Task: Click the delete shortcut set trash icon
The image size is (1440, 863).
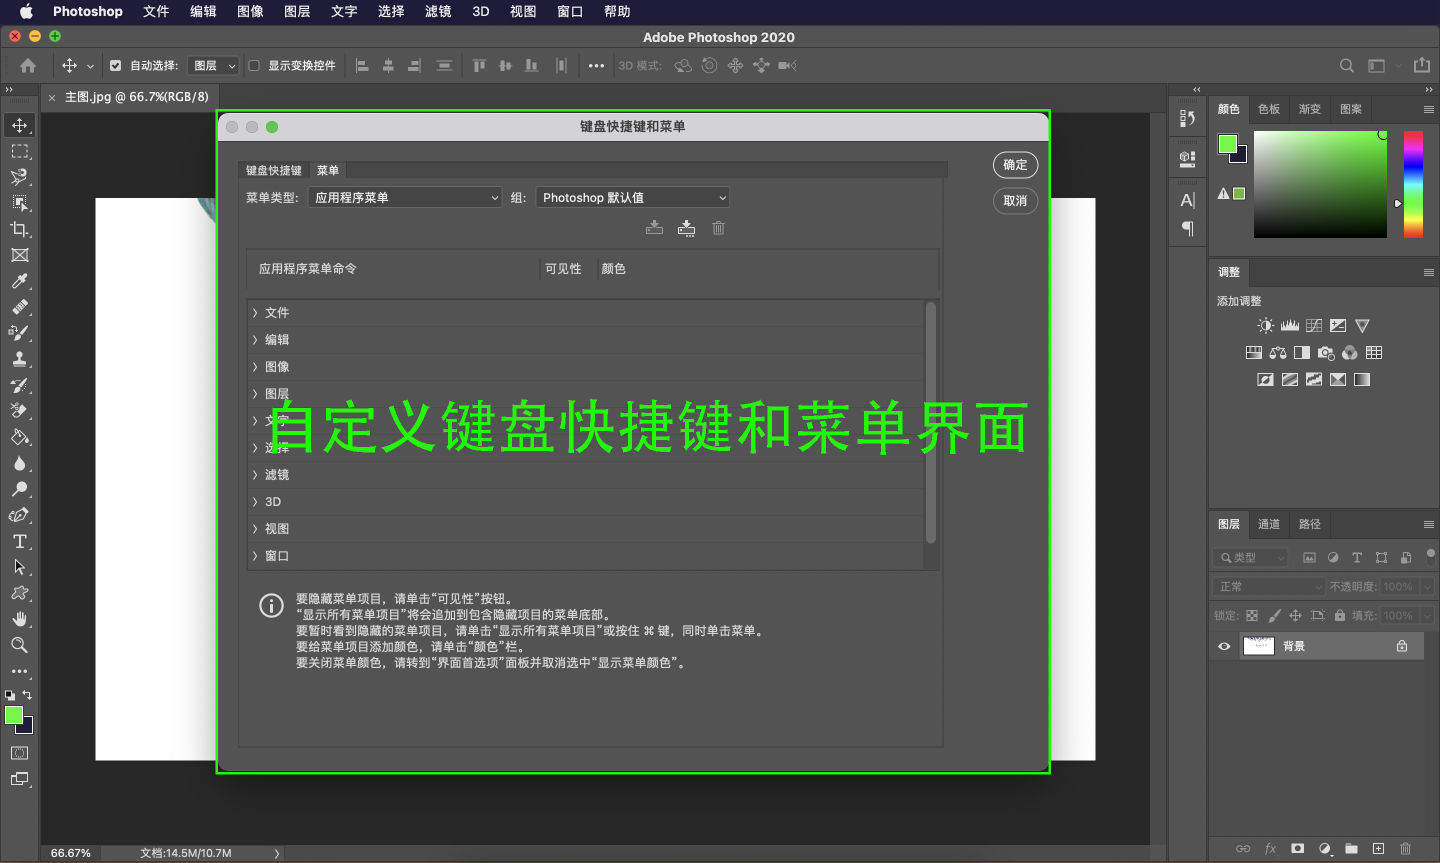Action: 718,227
